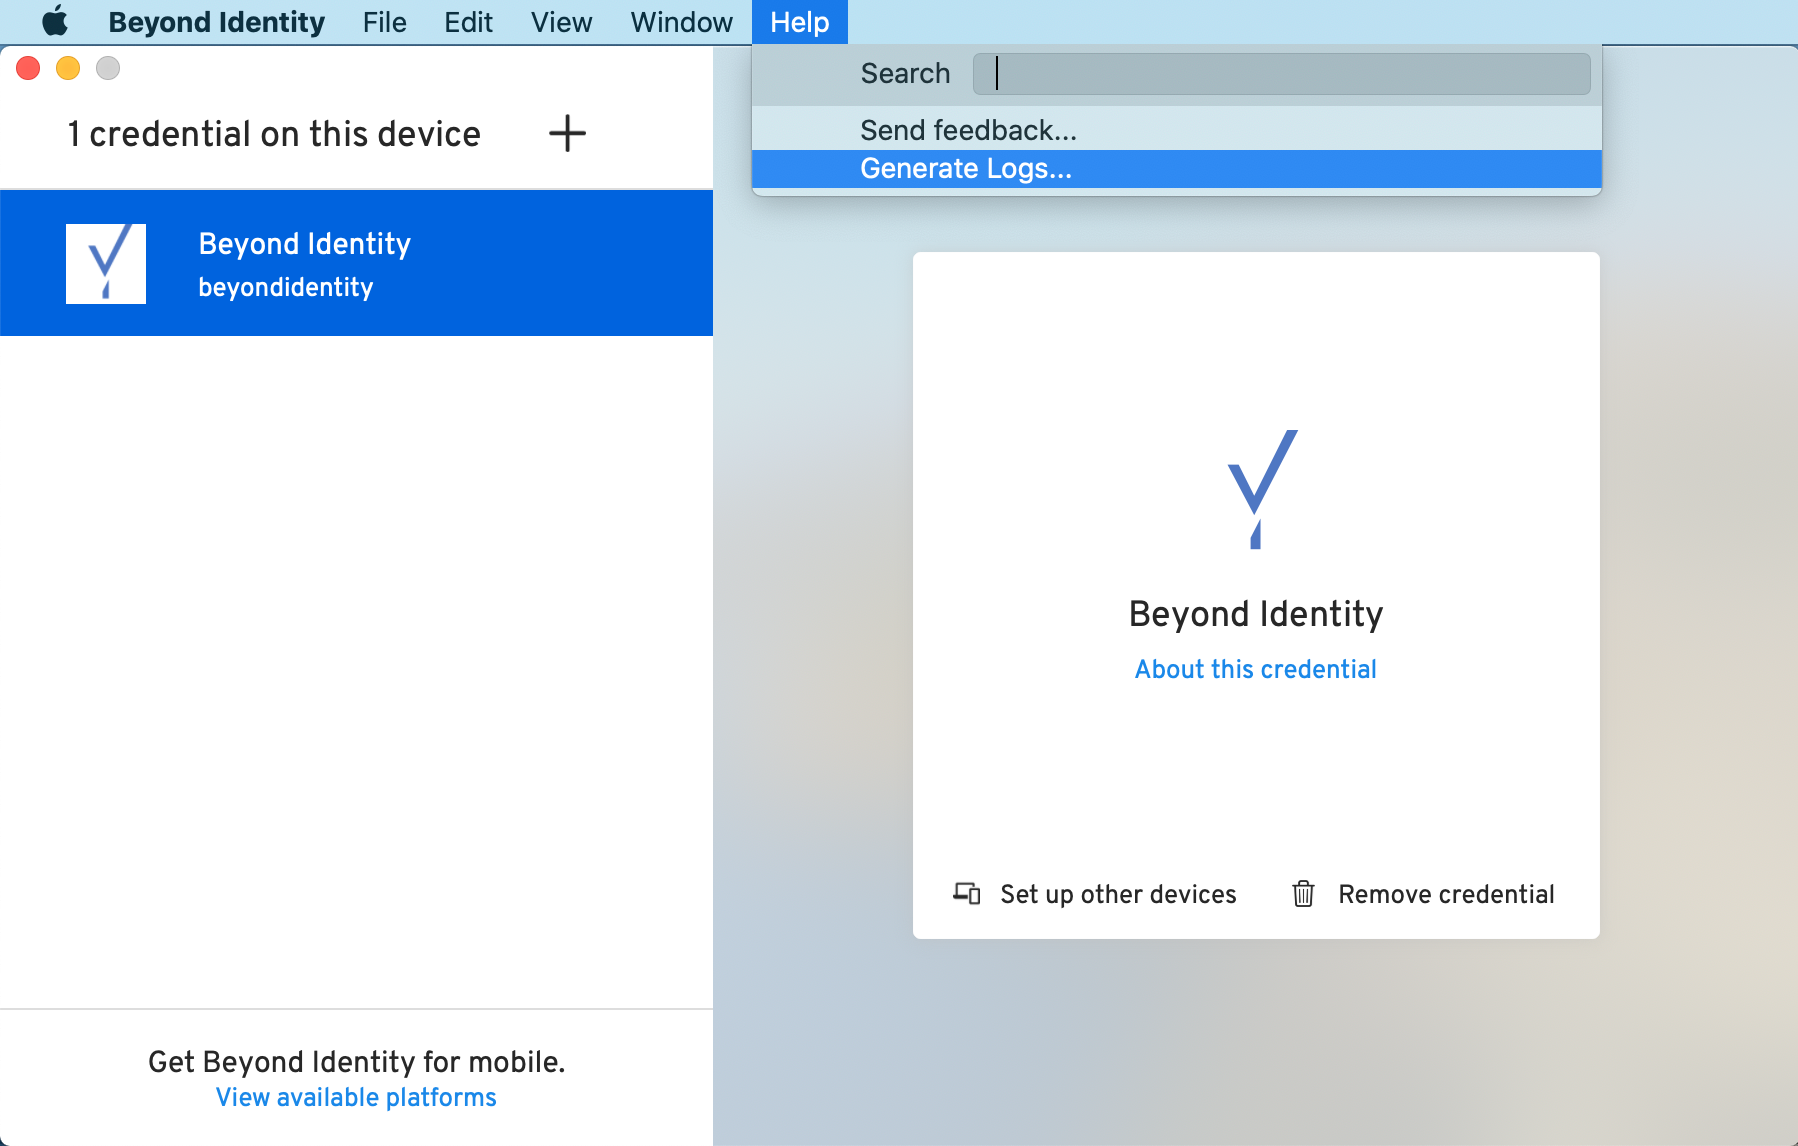
Task: Open the File menu
Action: point(384,22)
